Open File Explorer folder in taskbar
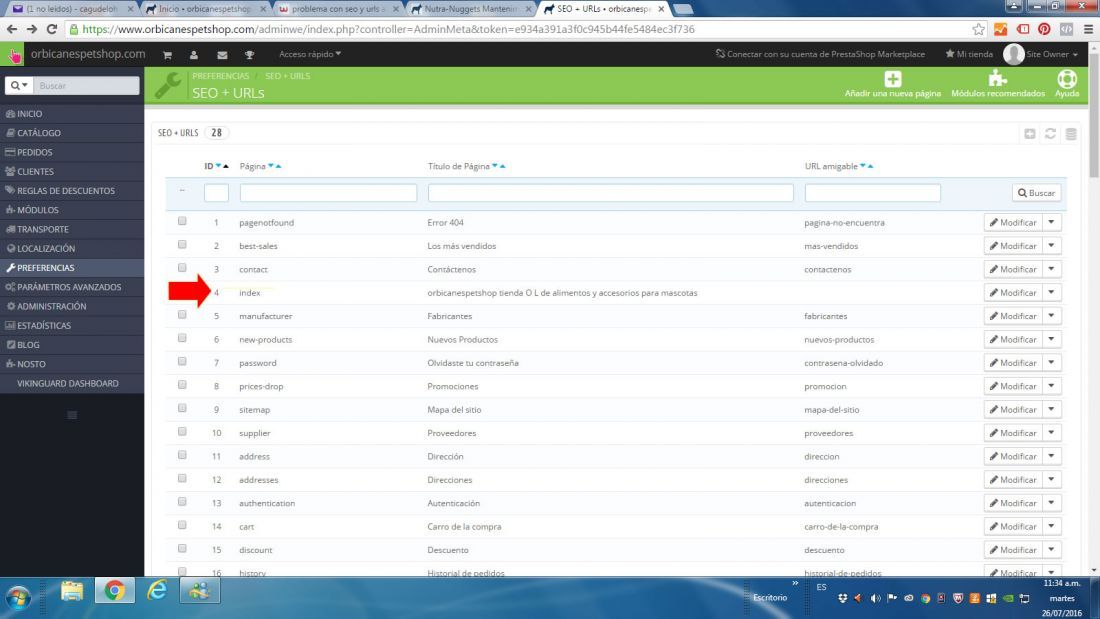The width and height of the screenshot is (1100, 619). click(x=72, y=591)
